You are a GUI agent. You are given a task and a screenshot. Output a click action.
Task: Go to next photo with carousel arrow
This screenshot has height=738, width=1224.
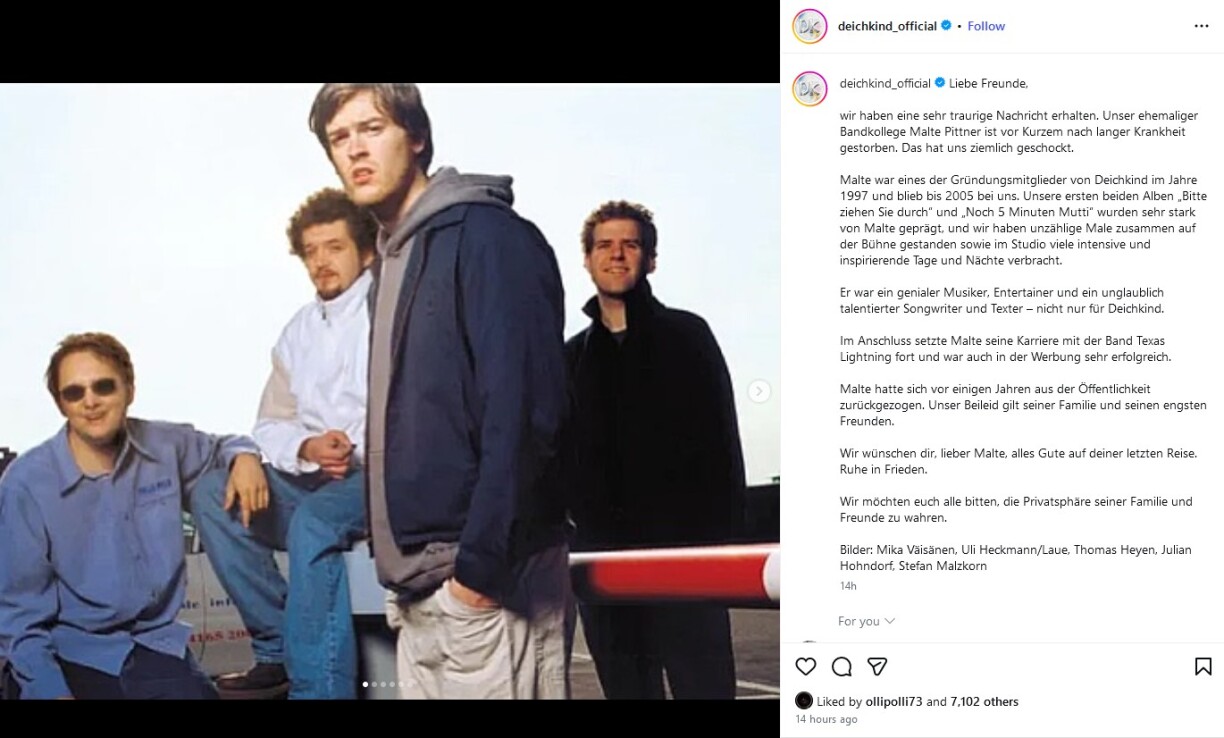760,391
